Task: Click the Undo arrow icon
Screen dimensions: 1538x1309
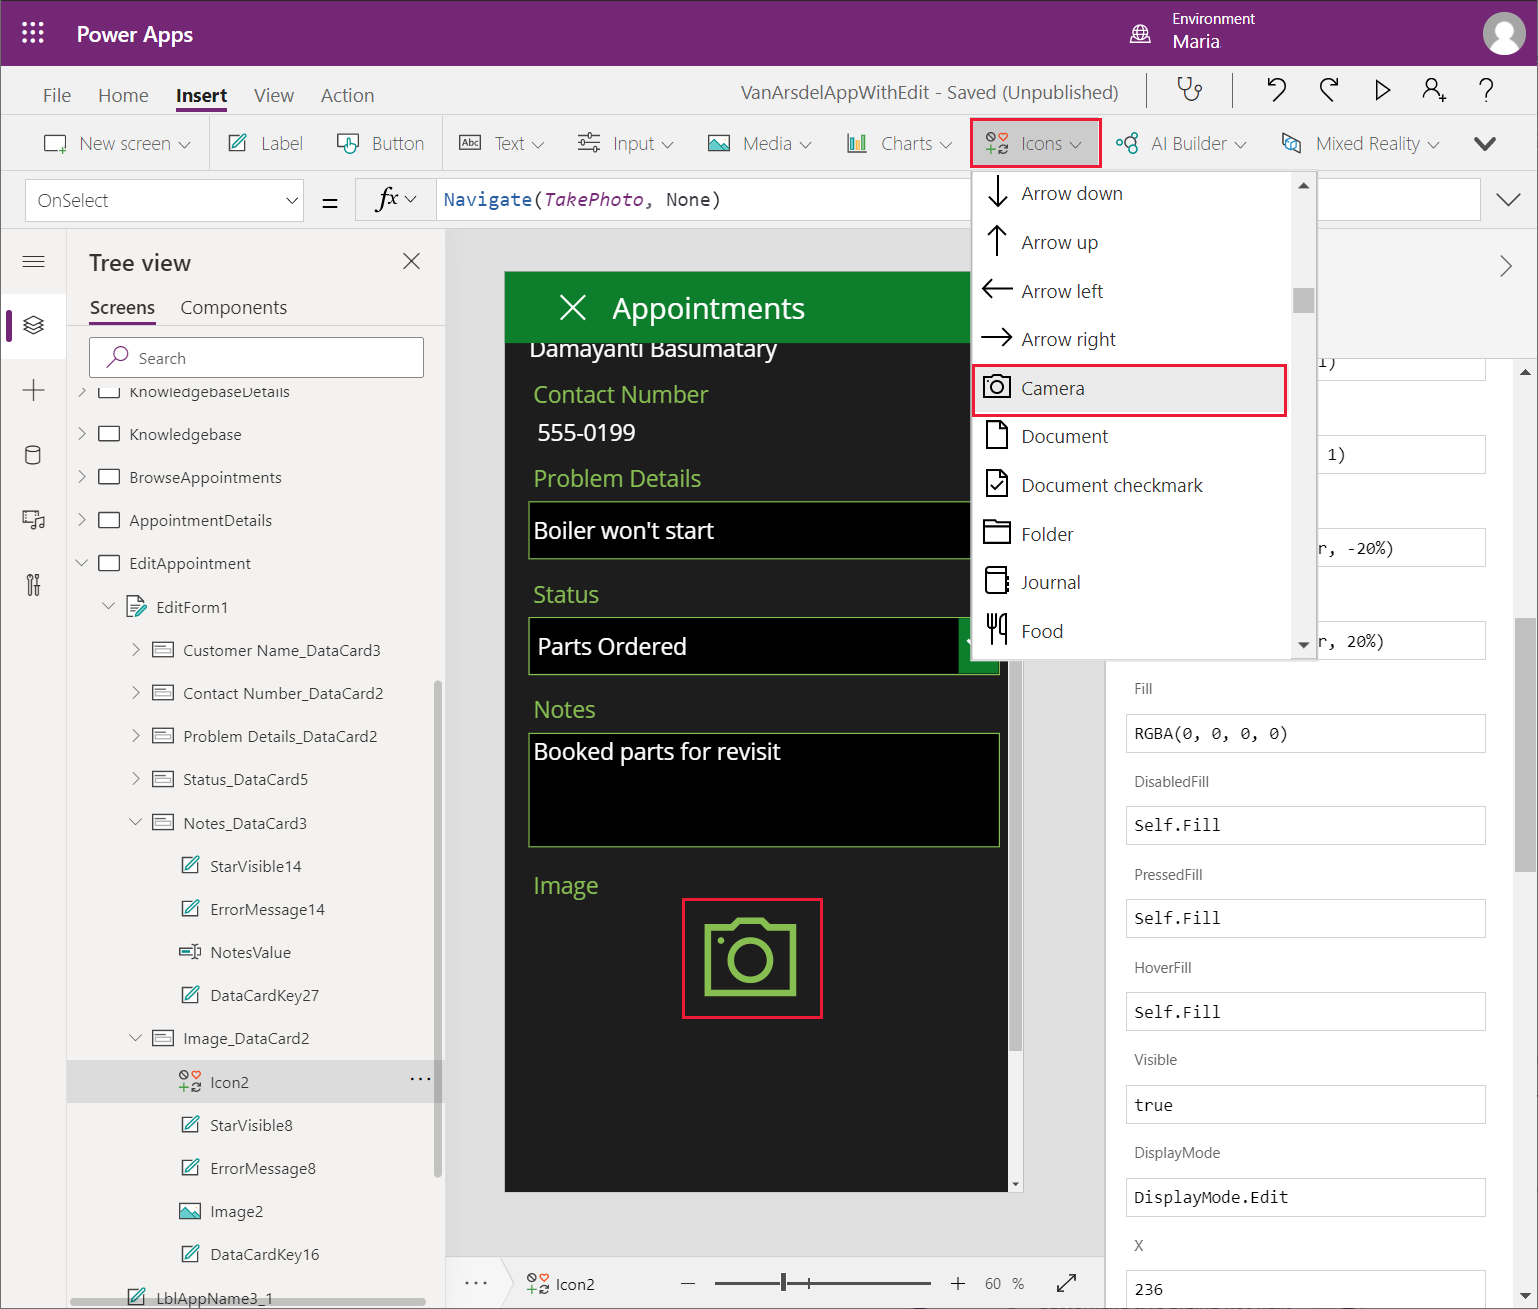Action: click(x=1276, y=90)
